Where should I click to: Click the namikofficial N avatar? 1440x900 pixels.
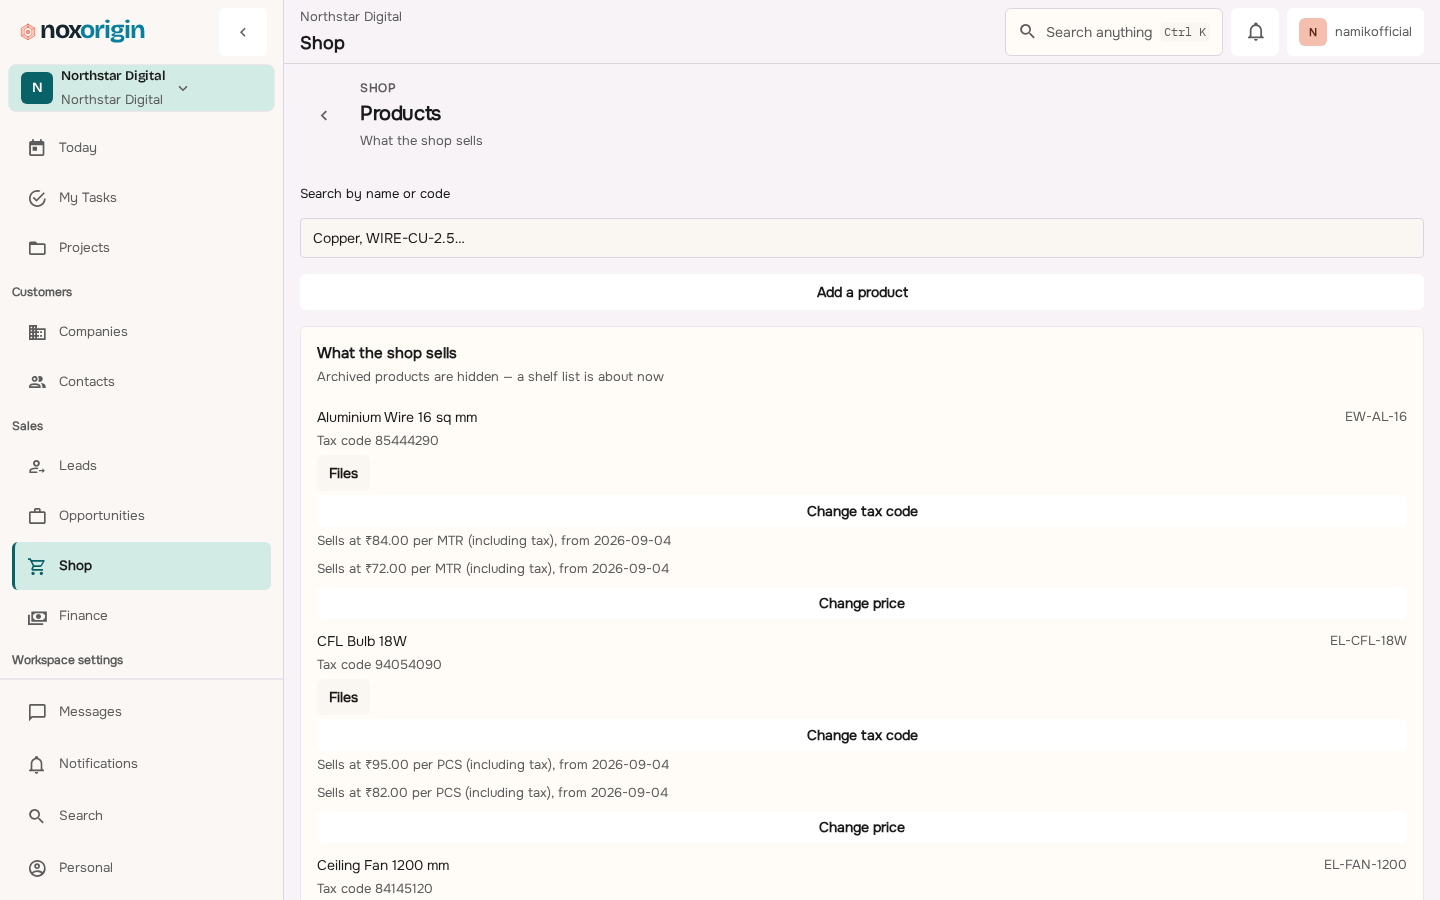[x=1313, y=32]
